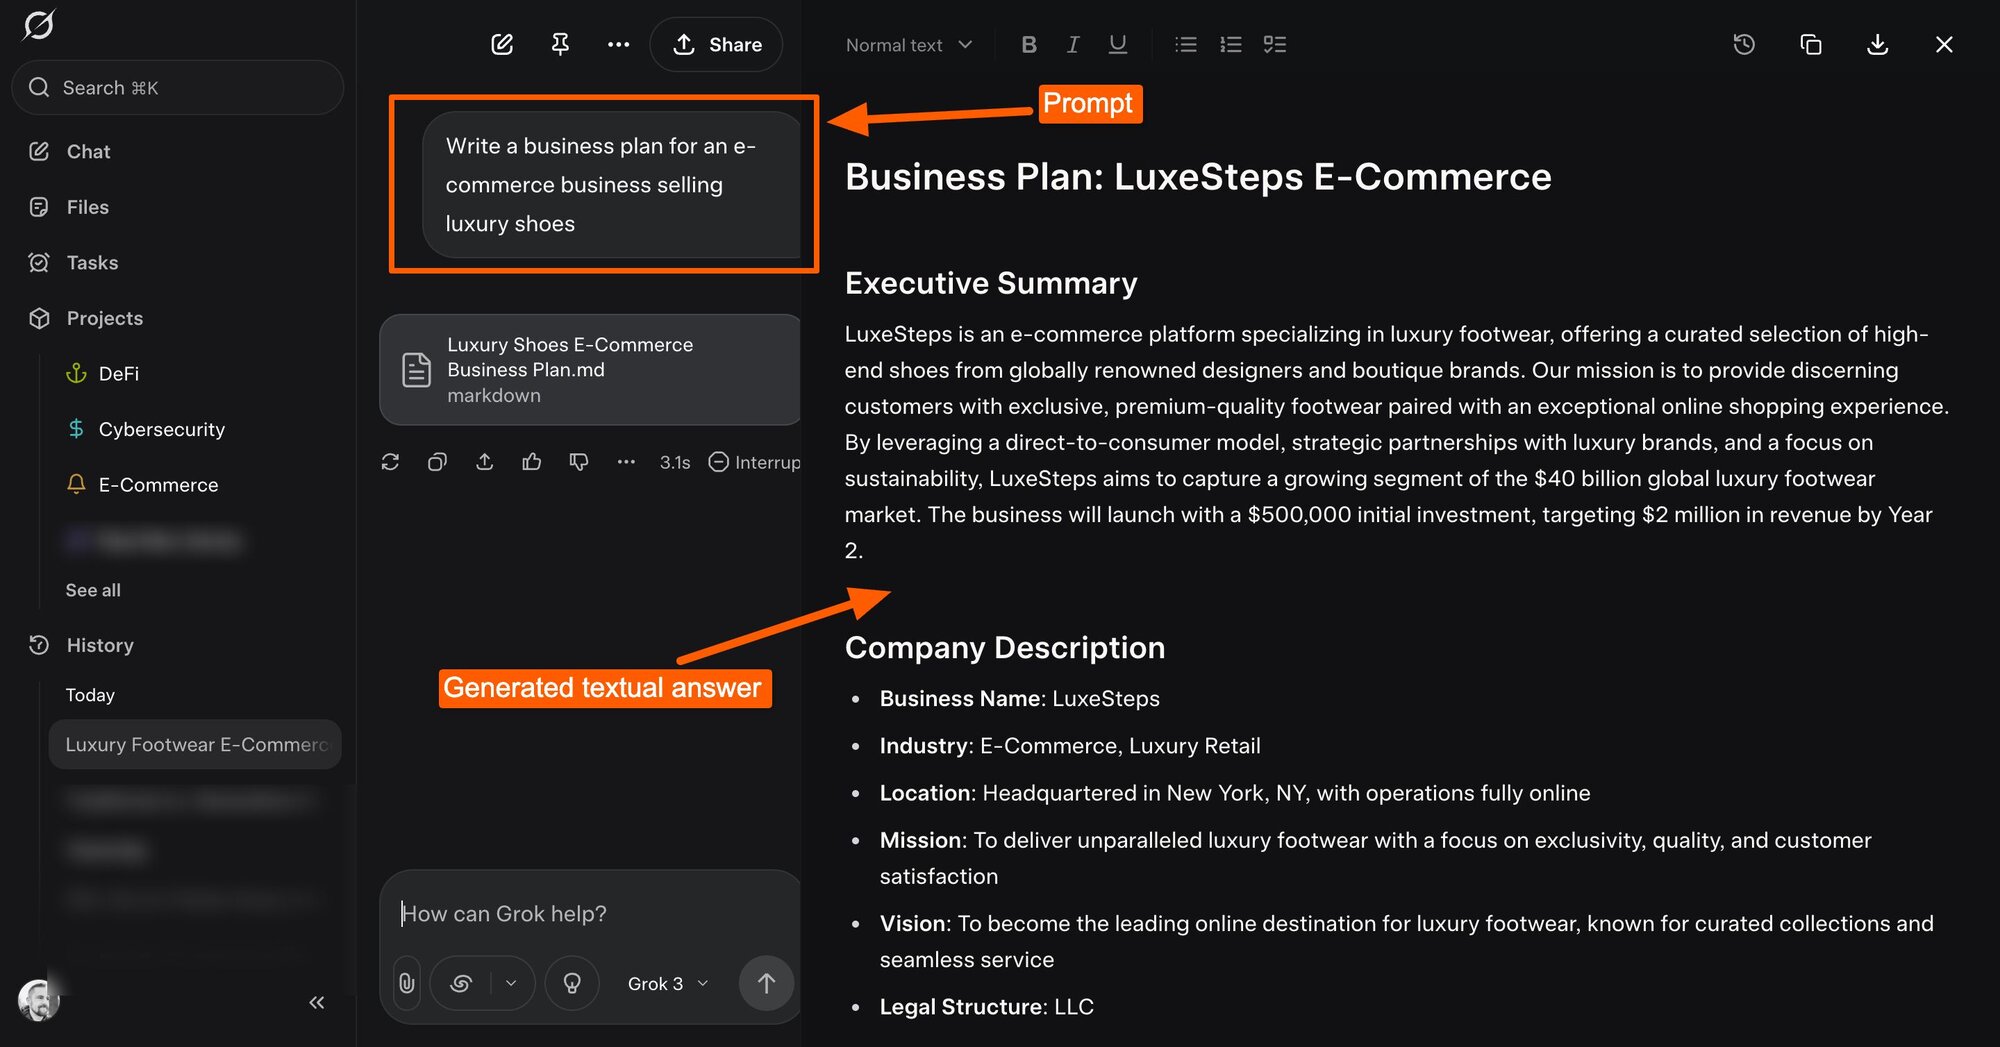Share the response via upload icon
The height and width of the screenshot is (1047, 2000).
coord(484,462)
